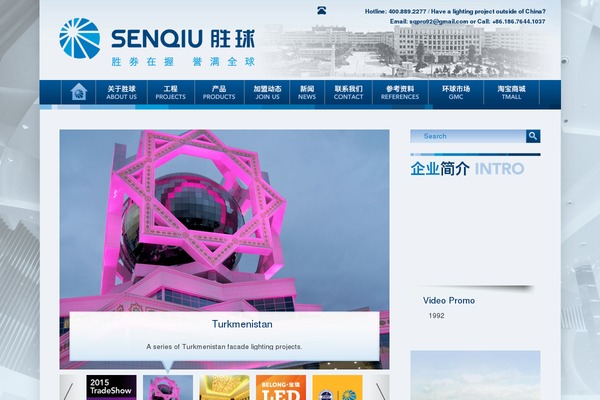Open the Turkmenistan project title link
The width and height of the screenshot is (600, 400).
242,324
